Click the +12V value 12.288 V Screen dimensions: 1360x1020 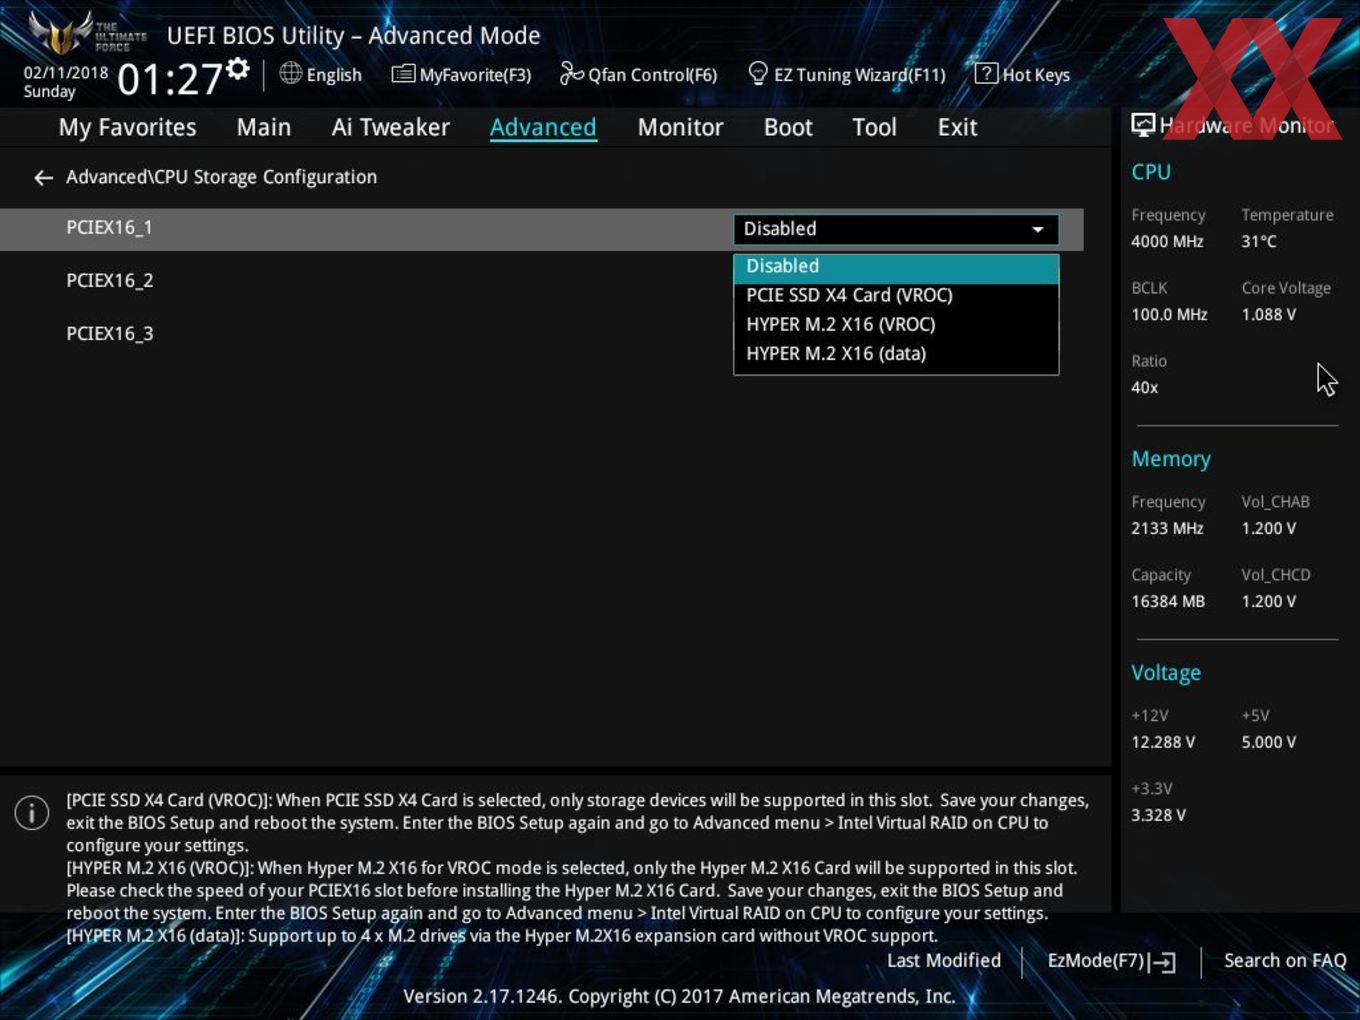1163,743
